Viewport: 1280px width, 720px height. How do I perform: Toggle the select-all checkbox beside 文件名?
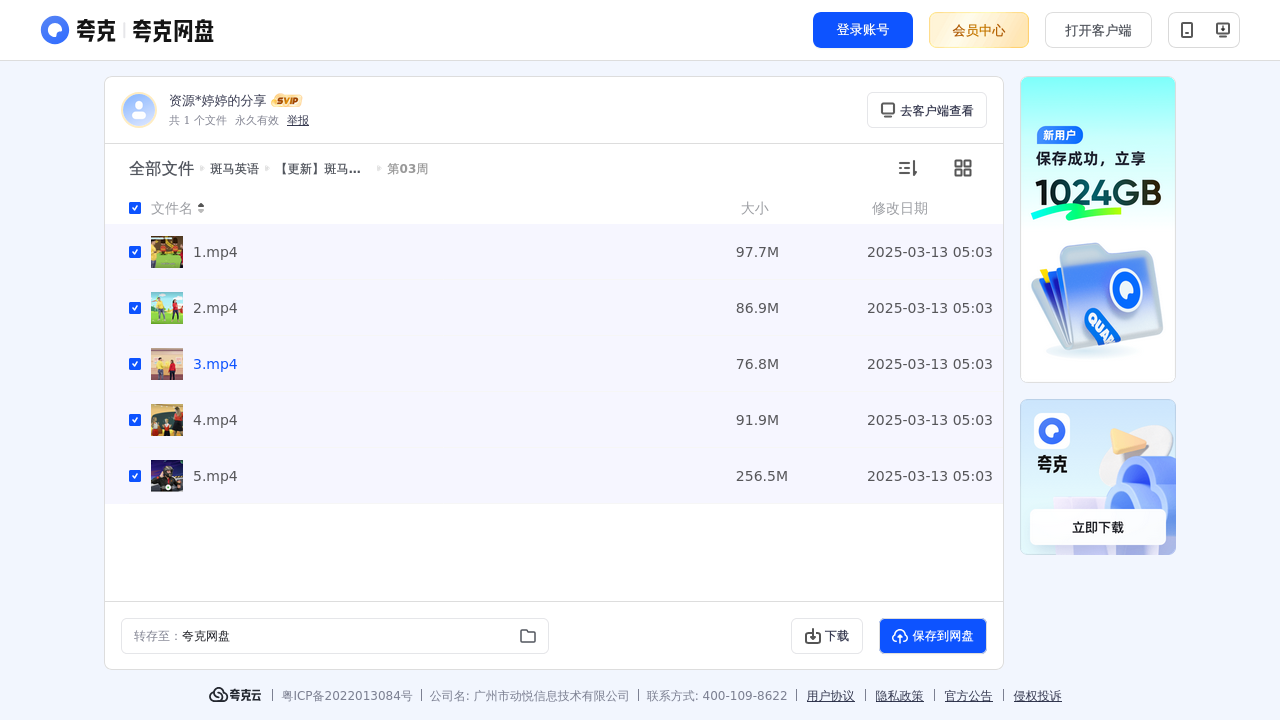(135, 208)
